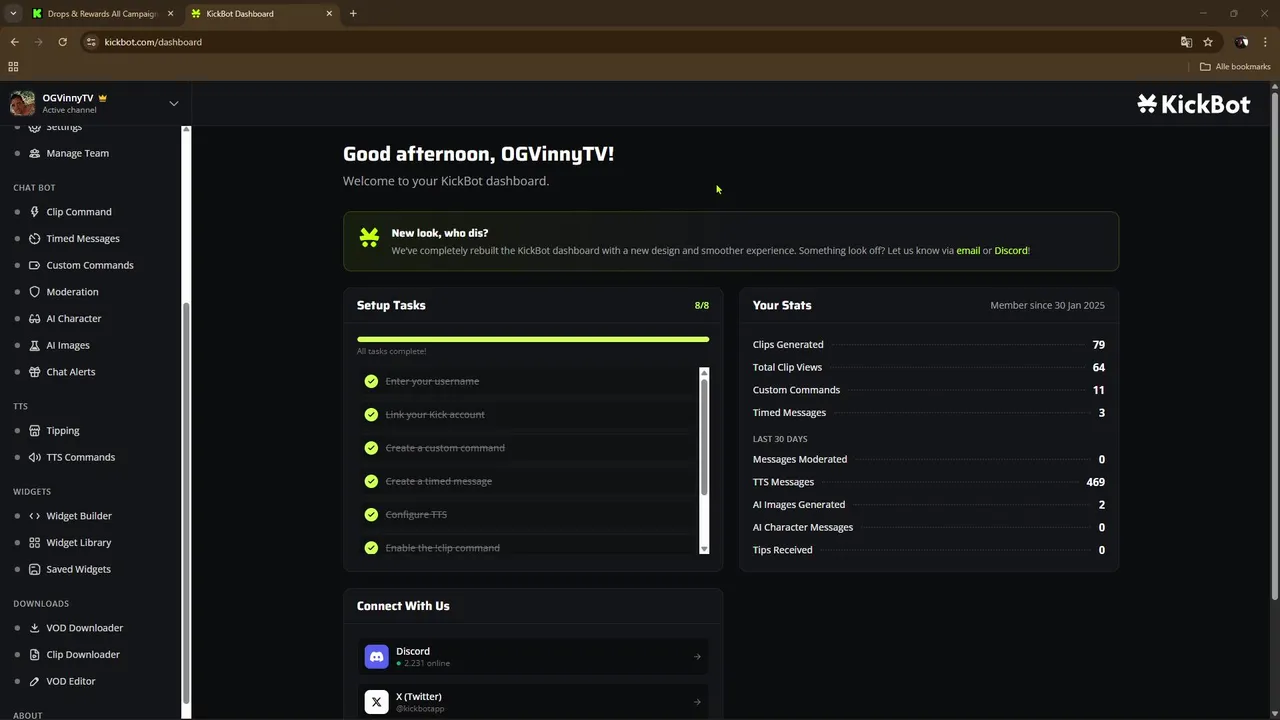Bookmark this page with star icon

click(x=1208, y=42)
